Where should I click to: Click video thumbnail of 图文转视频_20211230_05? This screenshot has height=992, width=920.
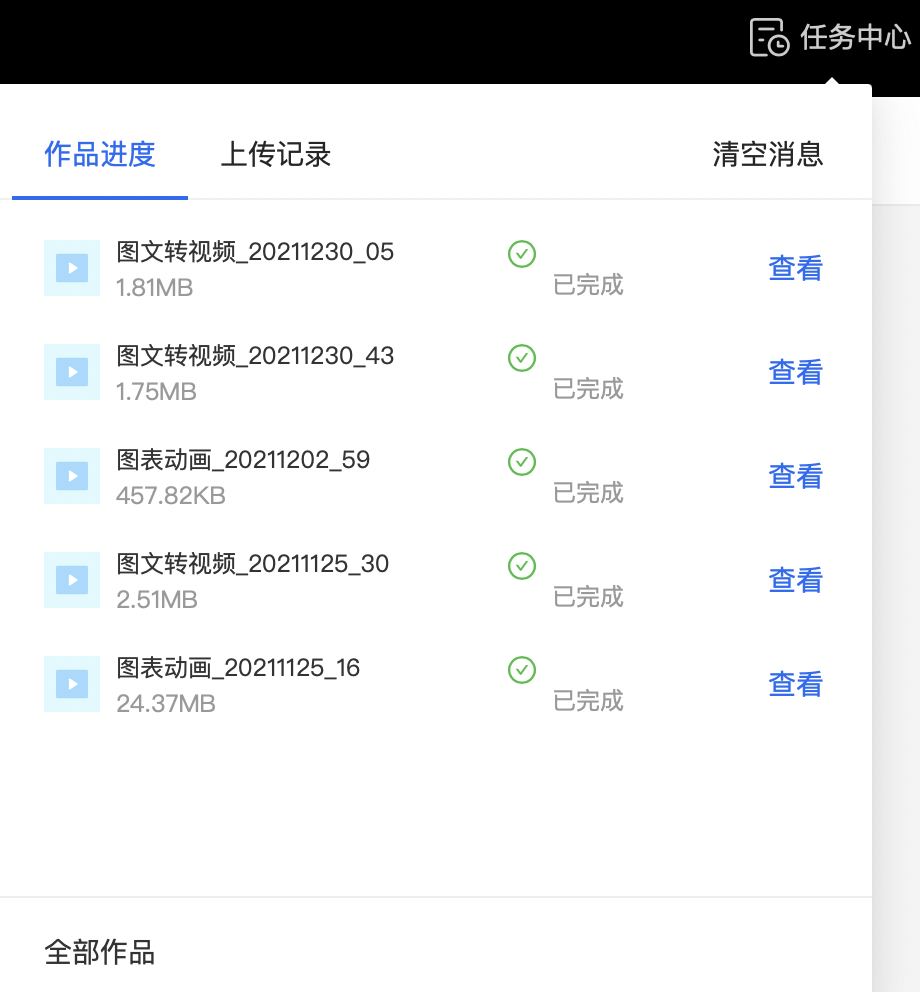click(72, 268)
